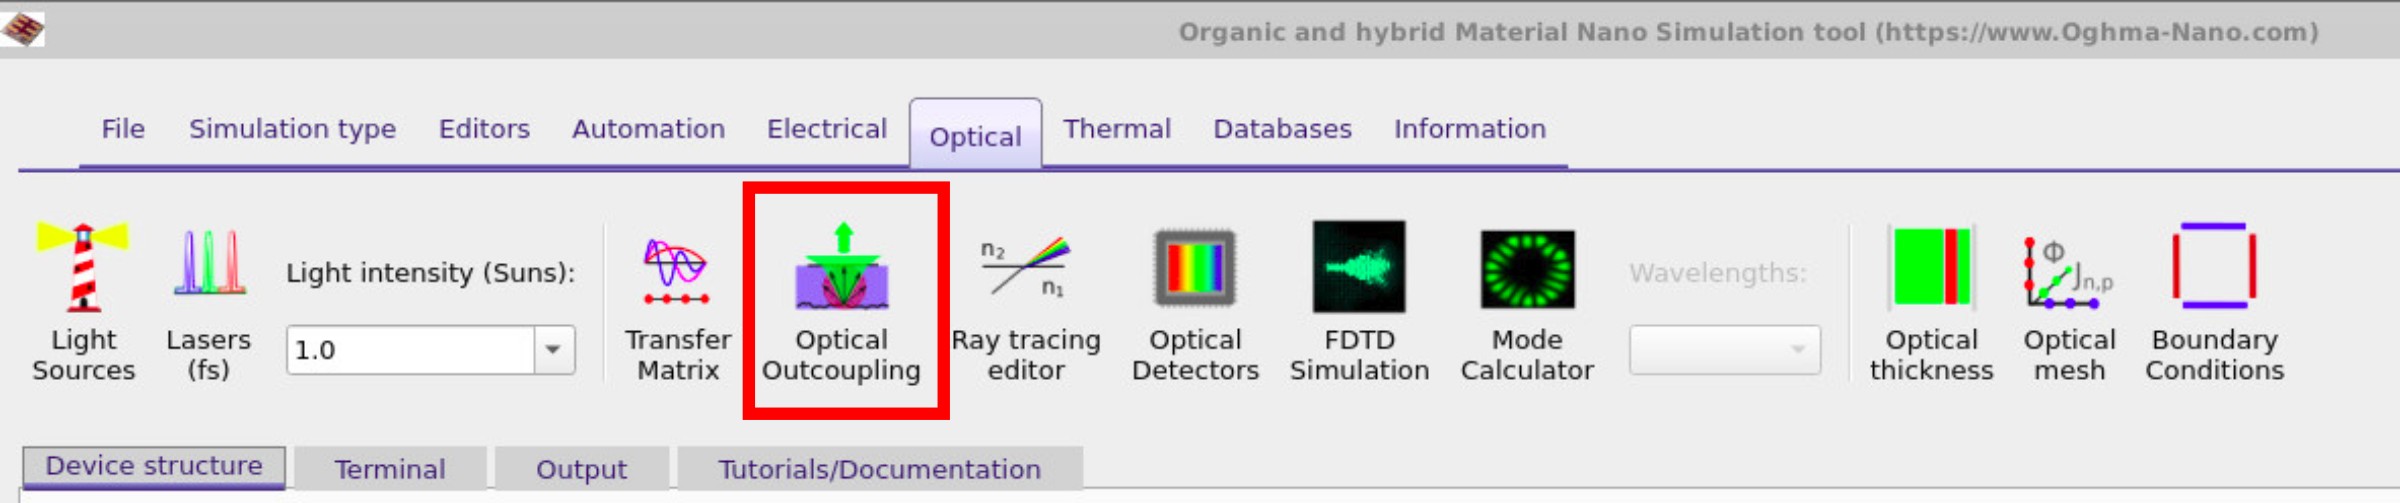Image resolution: width=2400 pixels, height=503 pixels.
Task: Open the Wavelengths combo box
Action: coord(1724,350)
